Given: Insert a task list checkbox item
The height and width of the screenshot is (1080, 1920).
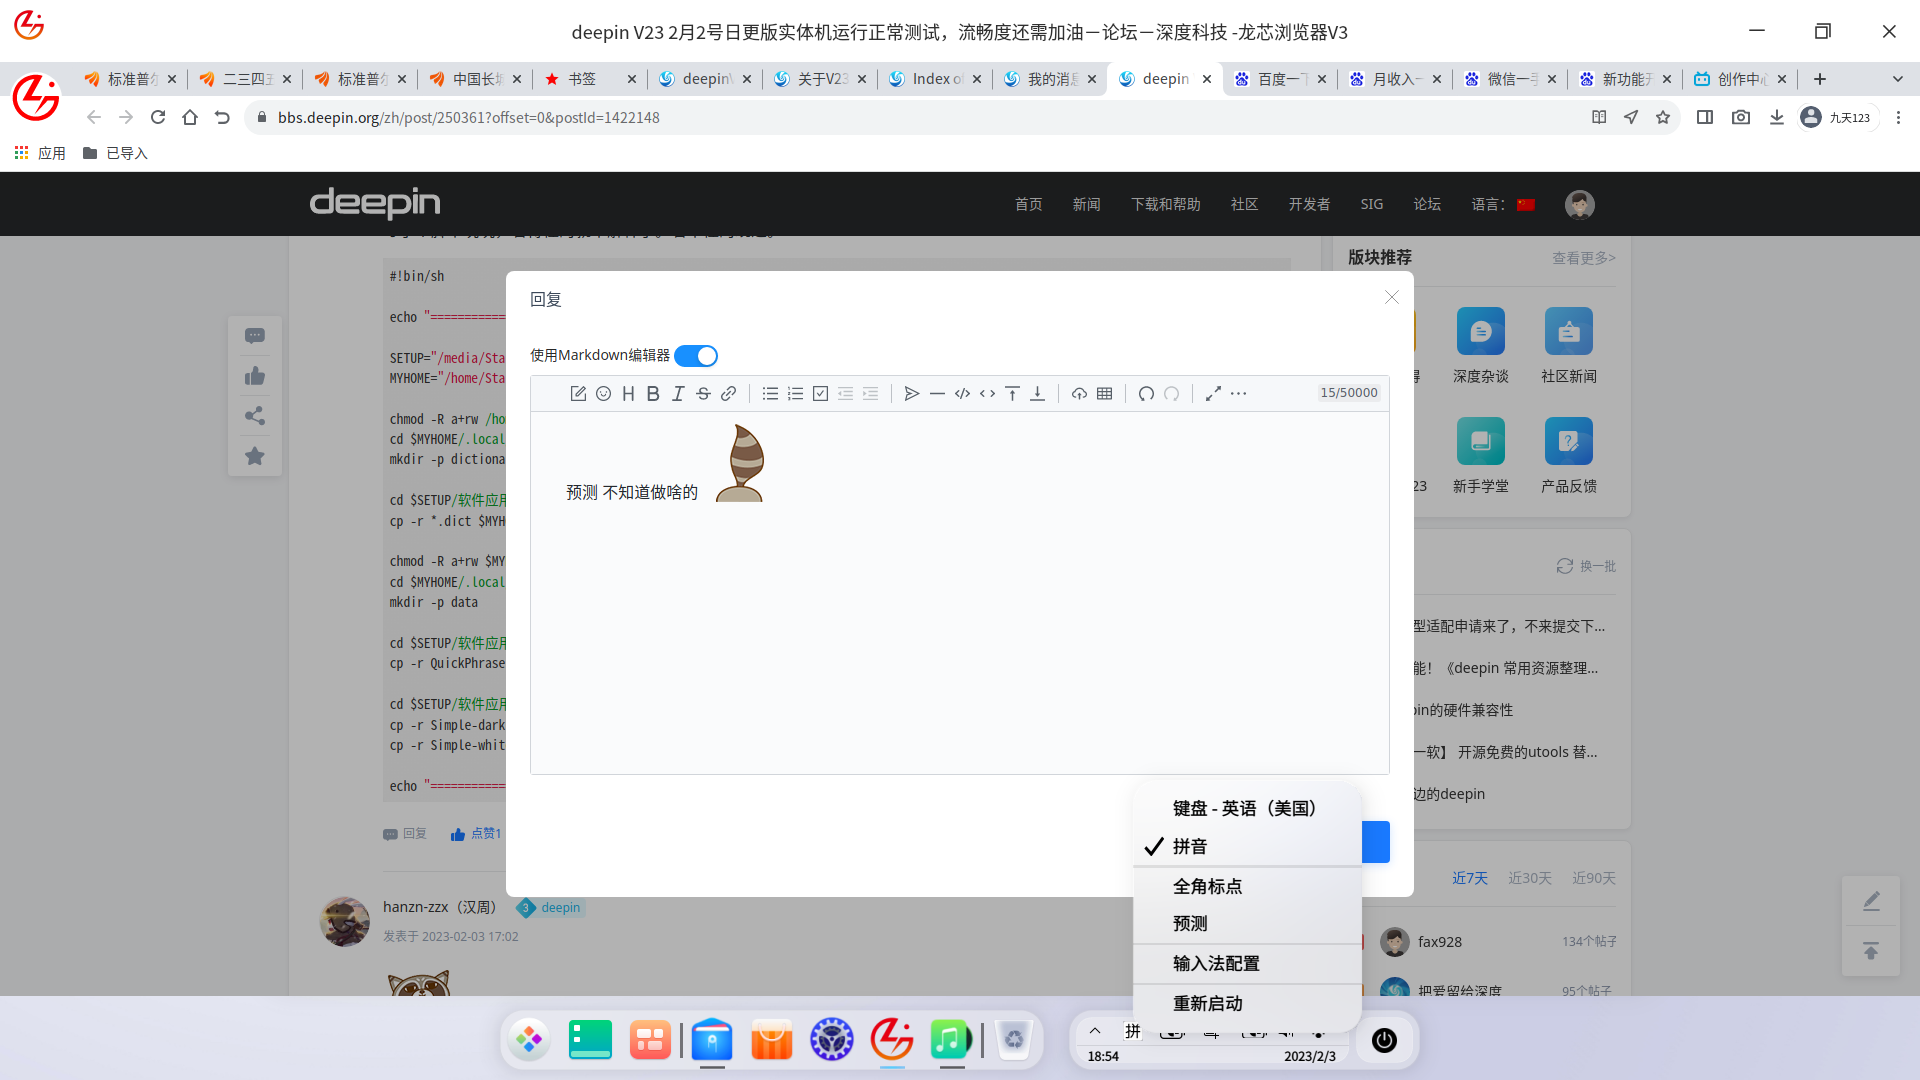Looking at the screenshot, I should [820, 394].
